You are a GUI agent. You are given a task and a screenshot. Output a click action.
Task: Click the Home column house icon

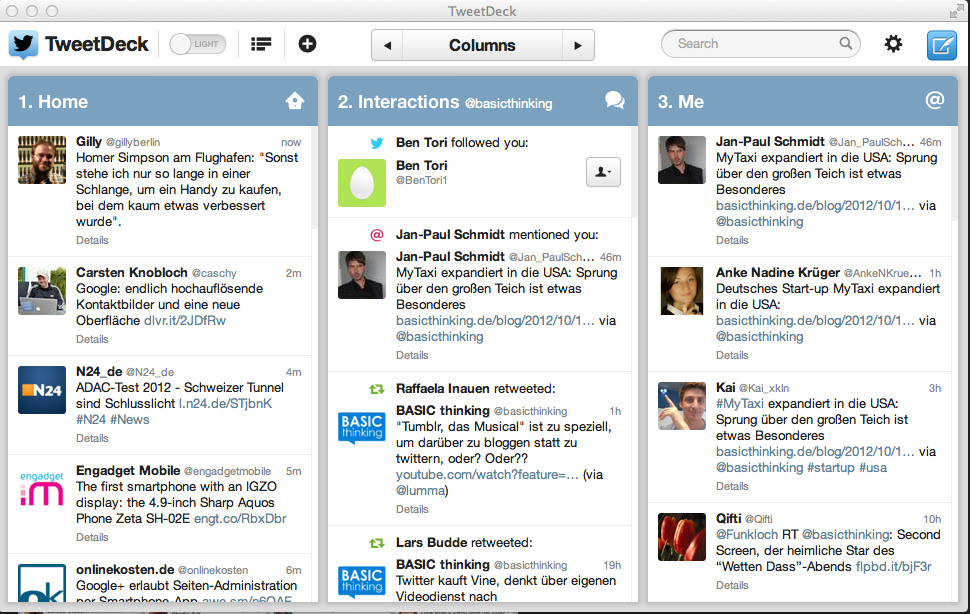click(x=294, y=101)
